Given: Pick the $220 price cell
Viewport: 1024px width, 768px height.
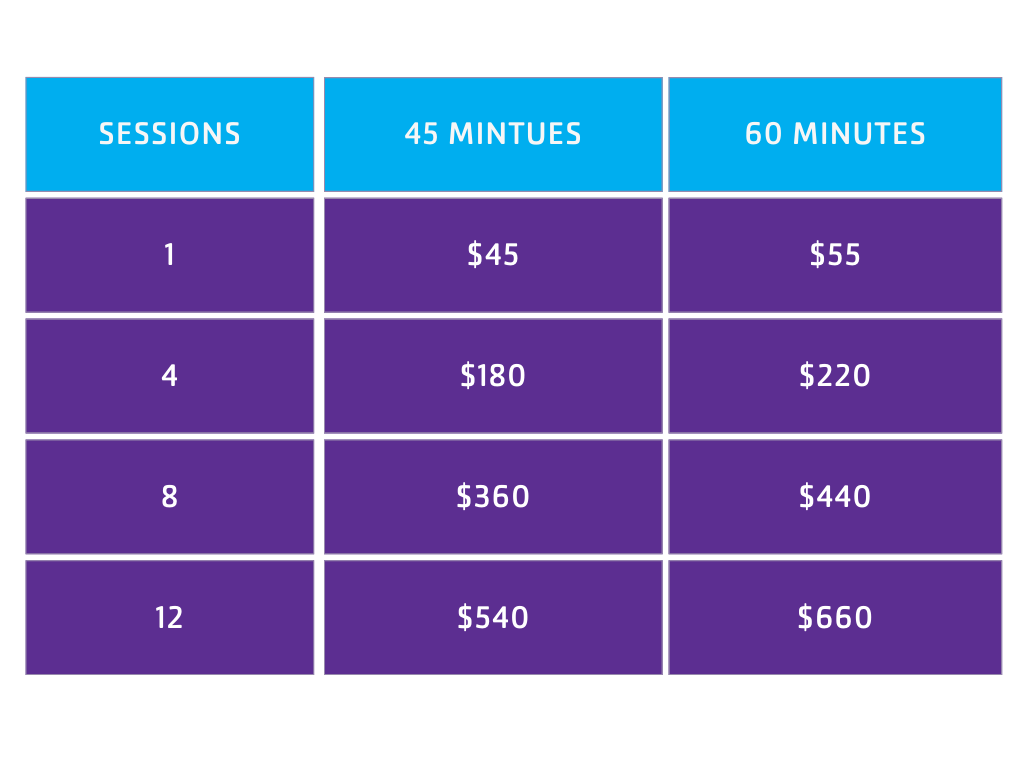Looking at the screenshot, I should 835,376.
